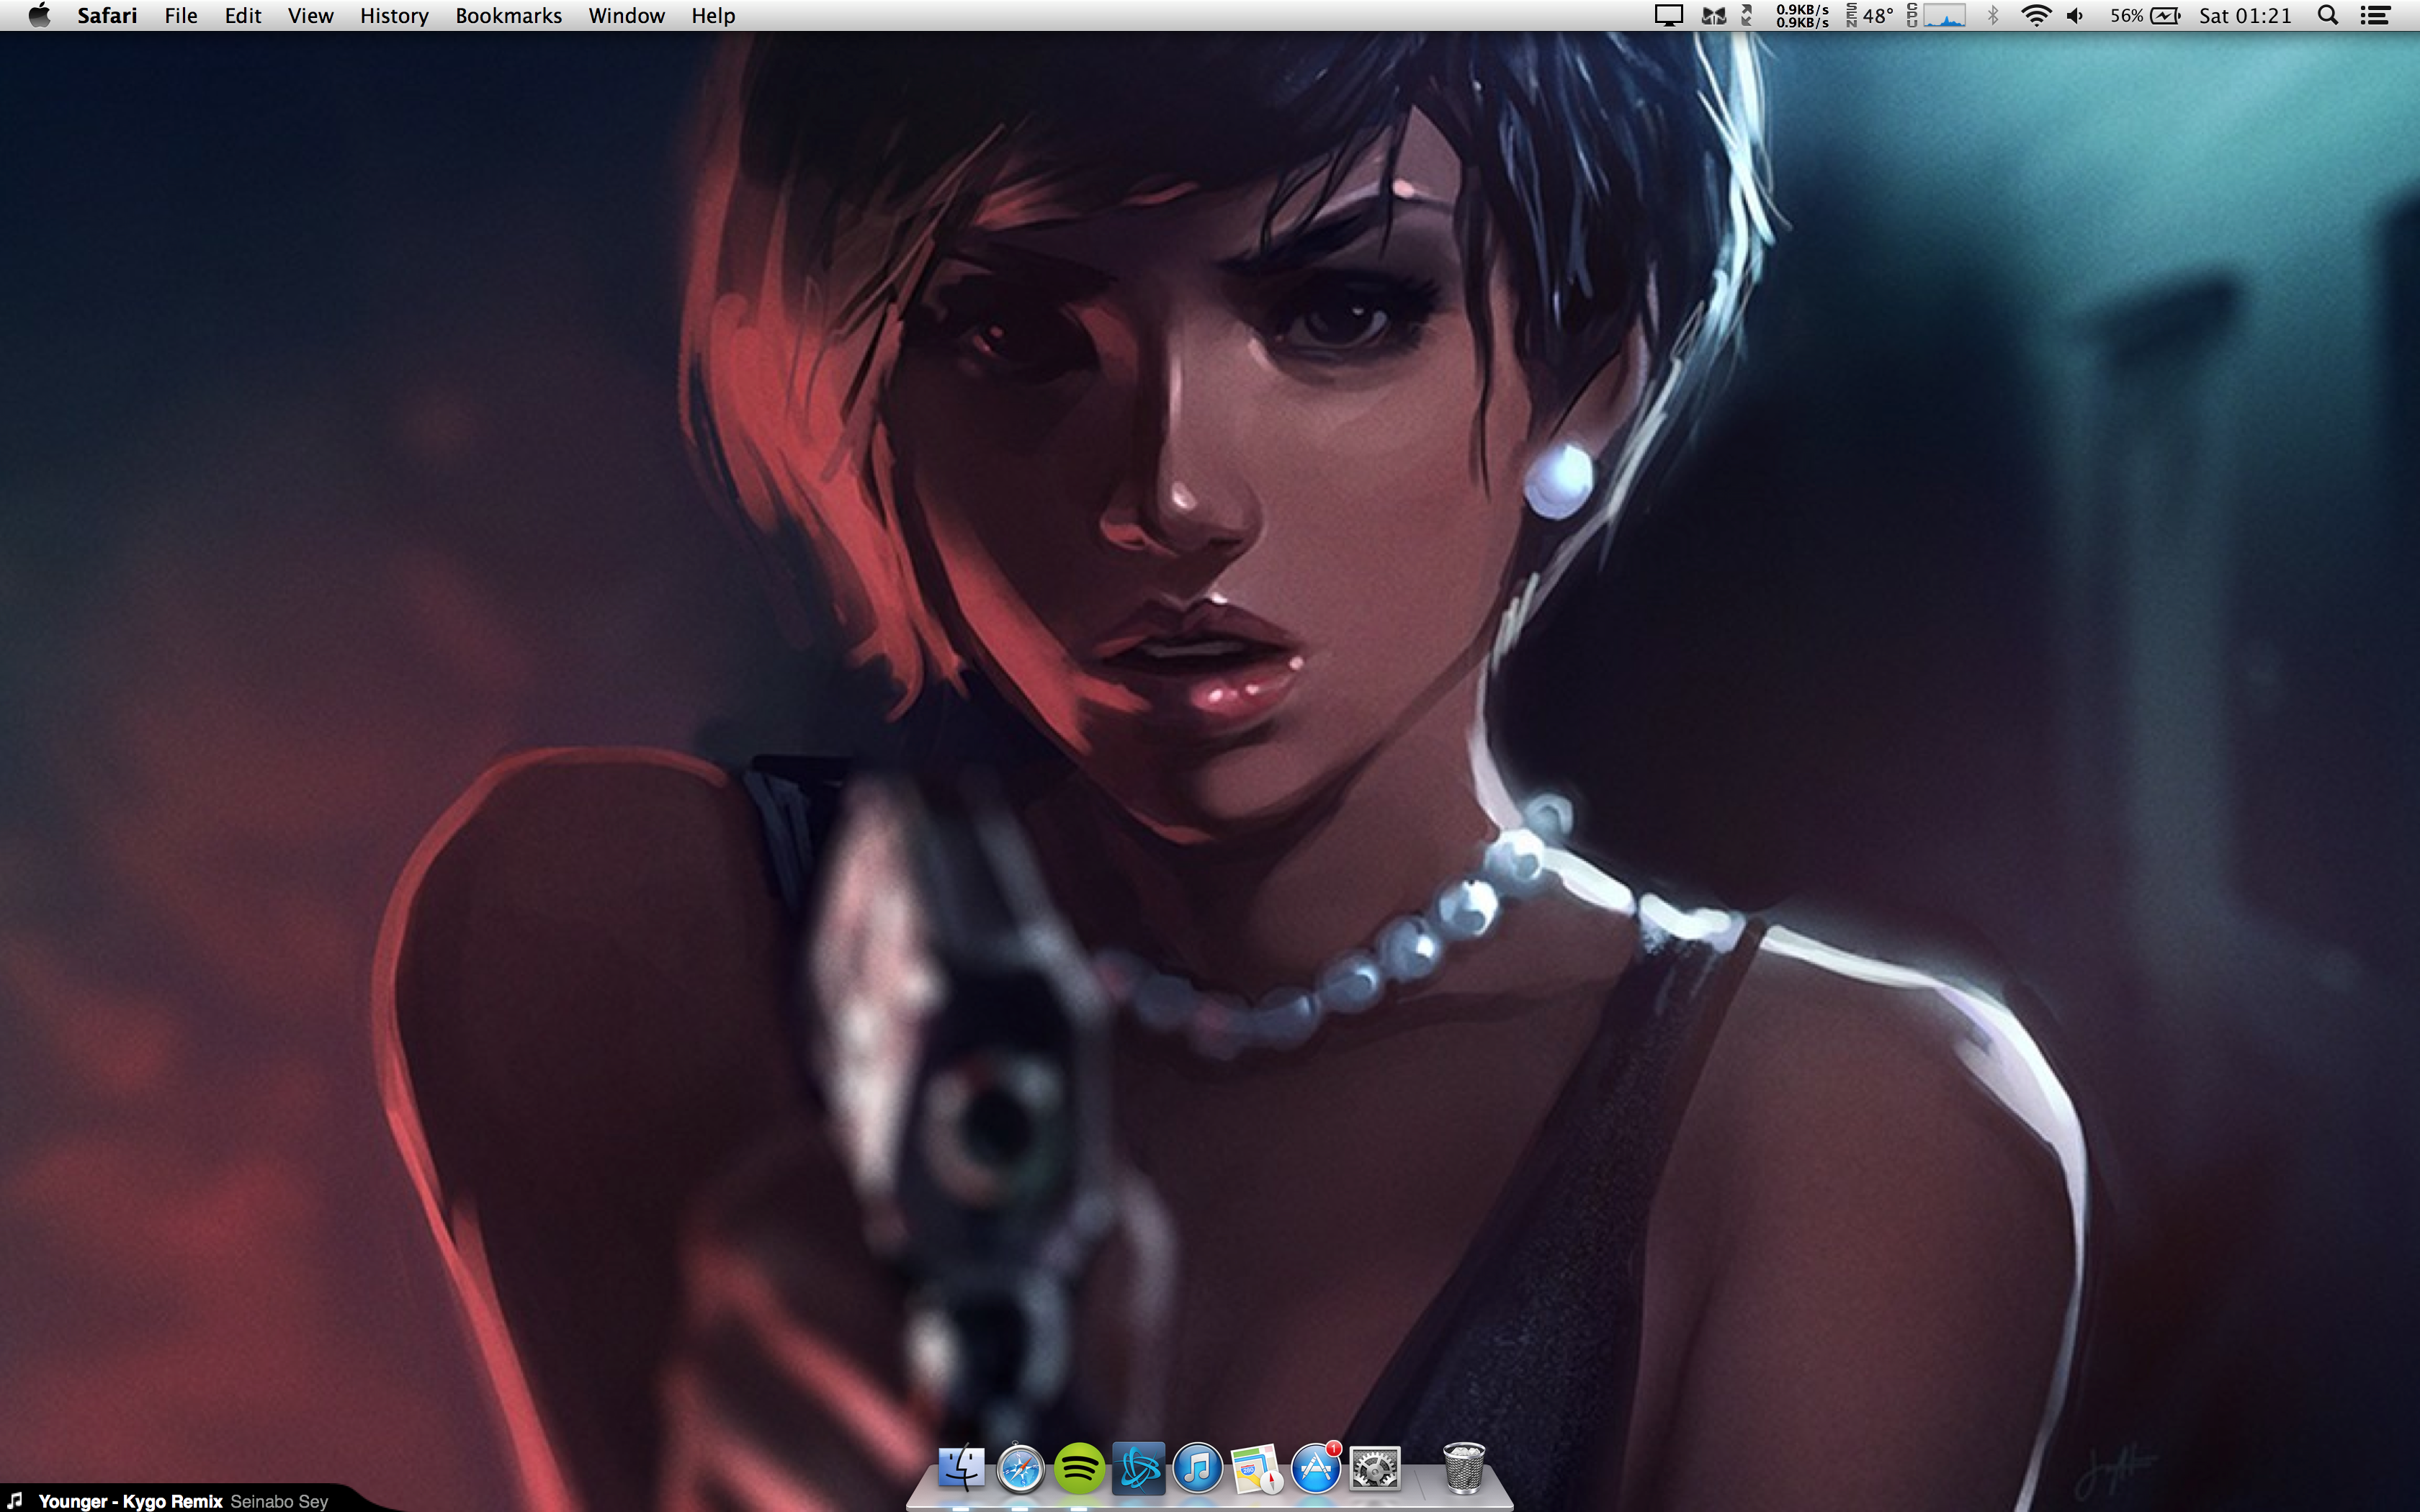Click the 56% battery status indicator
2420x1512 pixels.
click(2145, 16)
